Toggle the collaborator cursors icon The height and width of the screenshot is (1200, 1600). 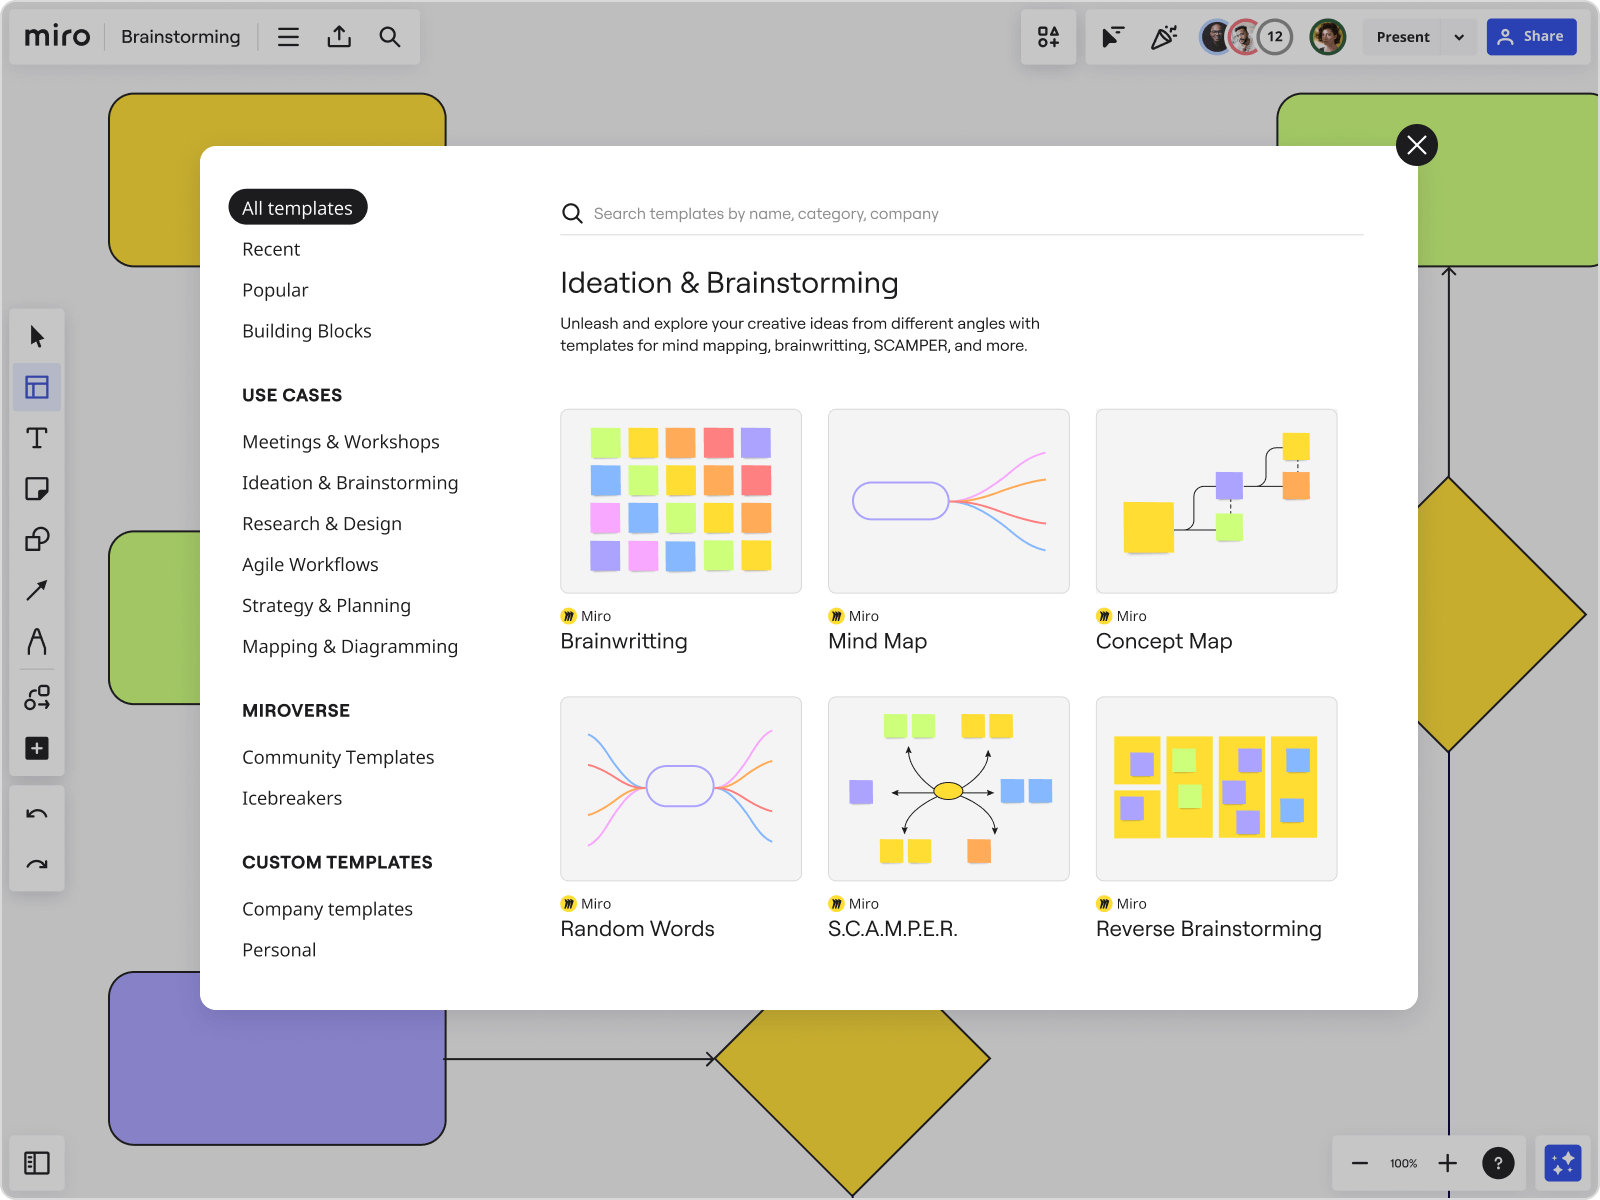[x=1112, y=37]
